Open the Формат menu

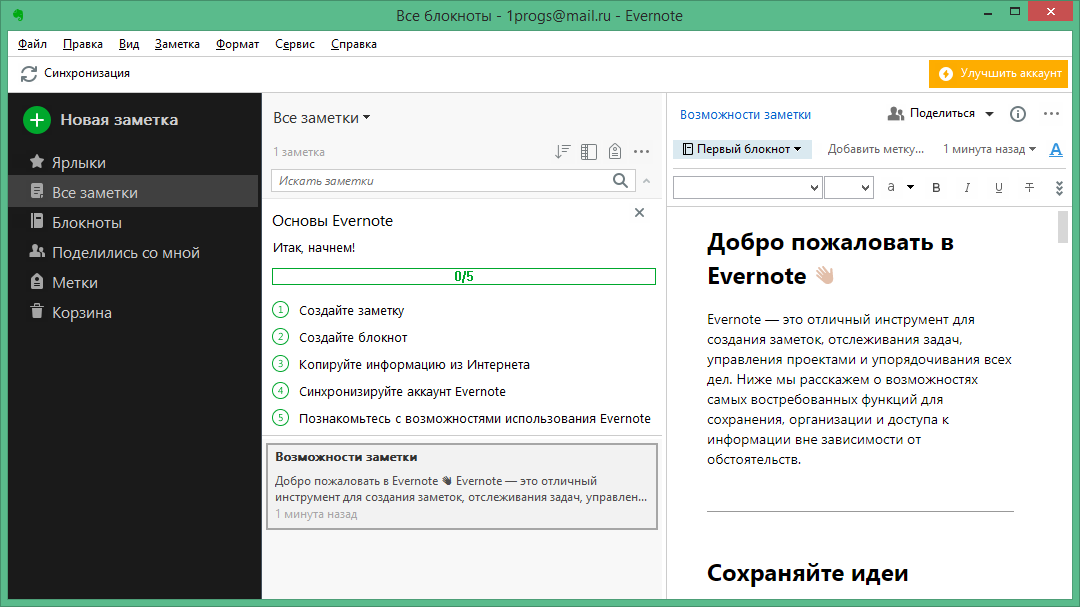(x=236, y=43)
